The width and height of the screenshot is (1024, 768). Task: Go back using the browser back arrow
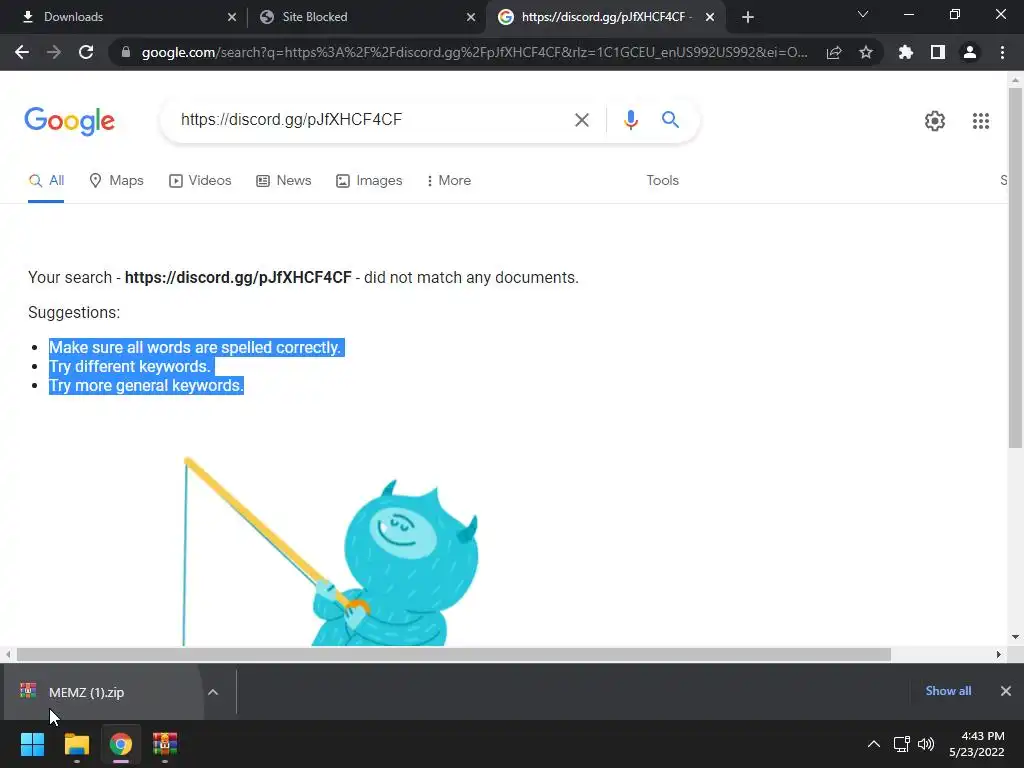coord(22,52)
